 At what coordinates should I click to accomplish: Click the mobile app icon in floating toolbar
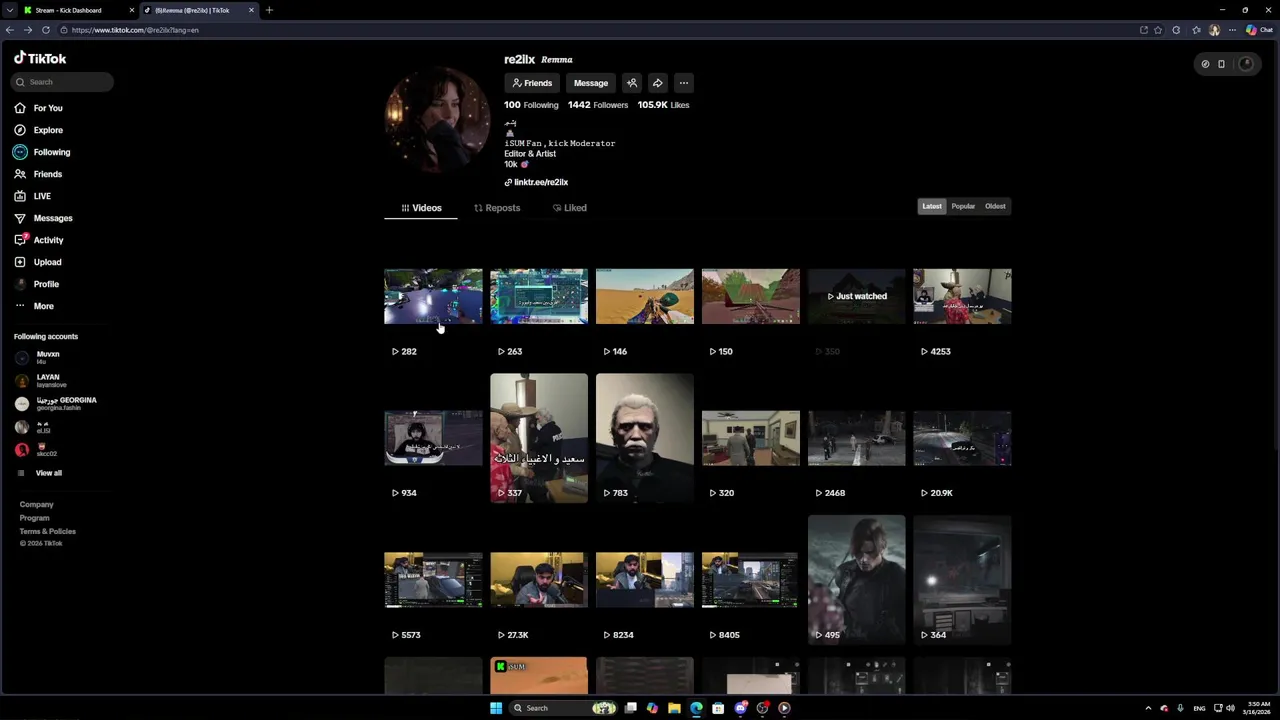click(x=1221, y=64)
